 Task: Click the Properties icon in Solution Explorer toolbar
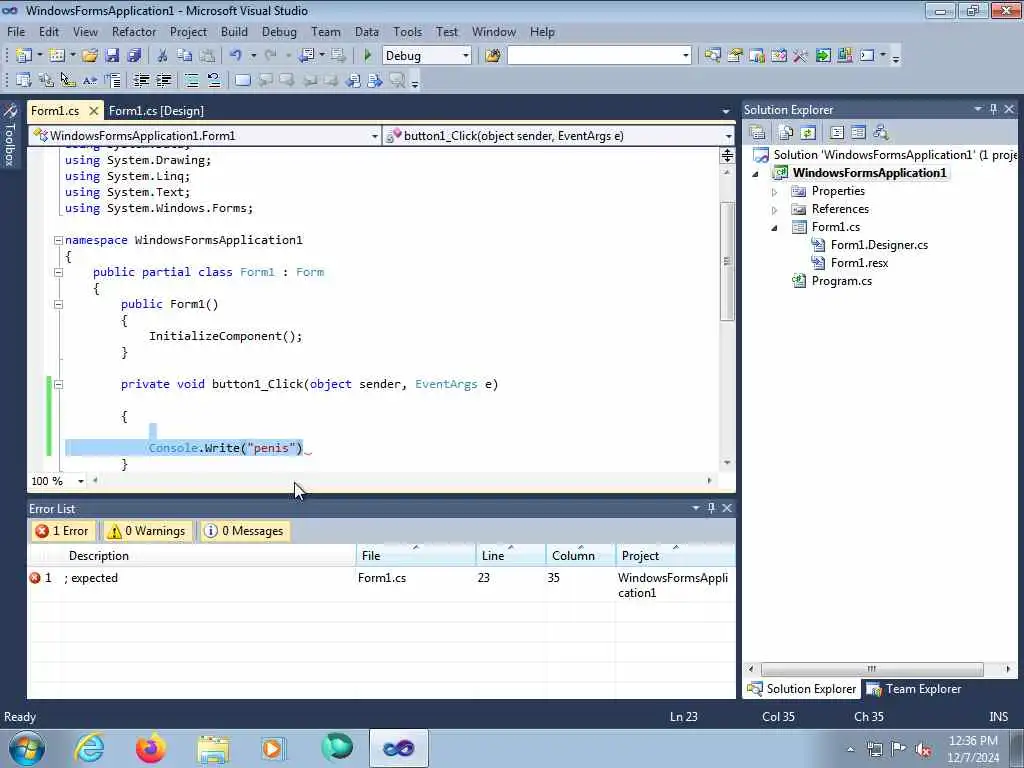[x=758, y=133]
